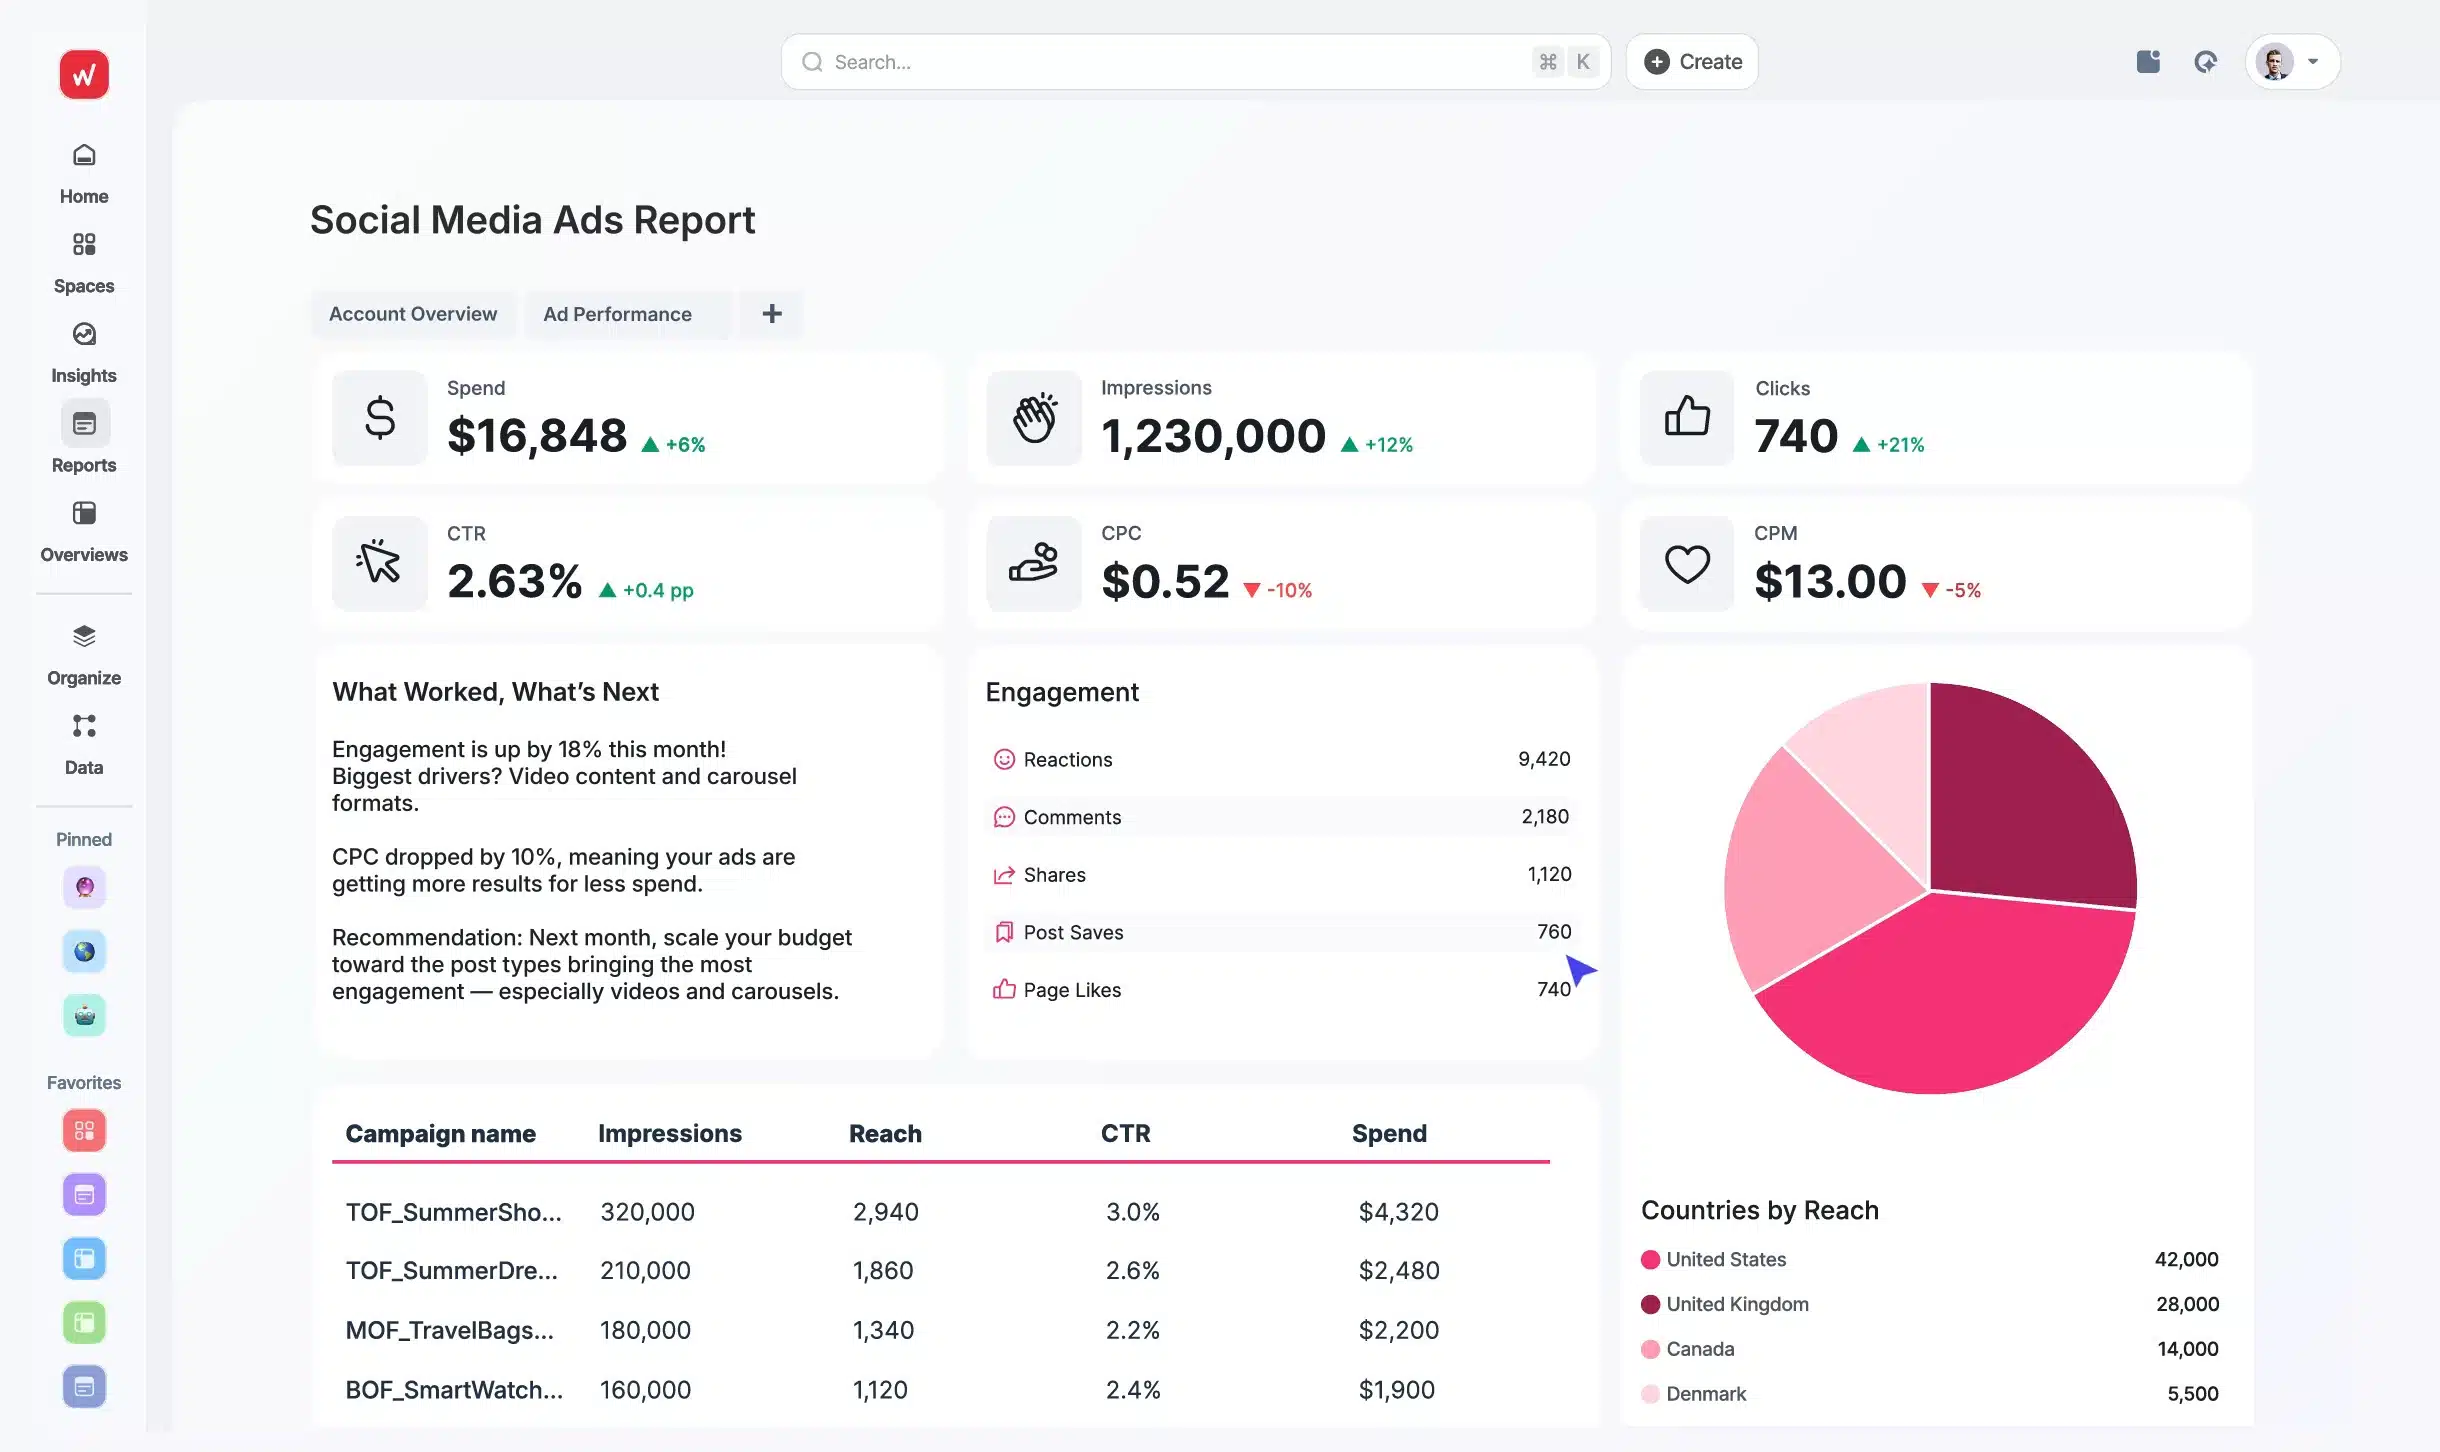Add a new report tab with the plus button
The image size is (2440, 1452).
click(x=770, y=314)
